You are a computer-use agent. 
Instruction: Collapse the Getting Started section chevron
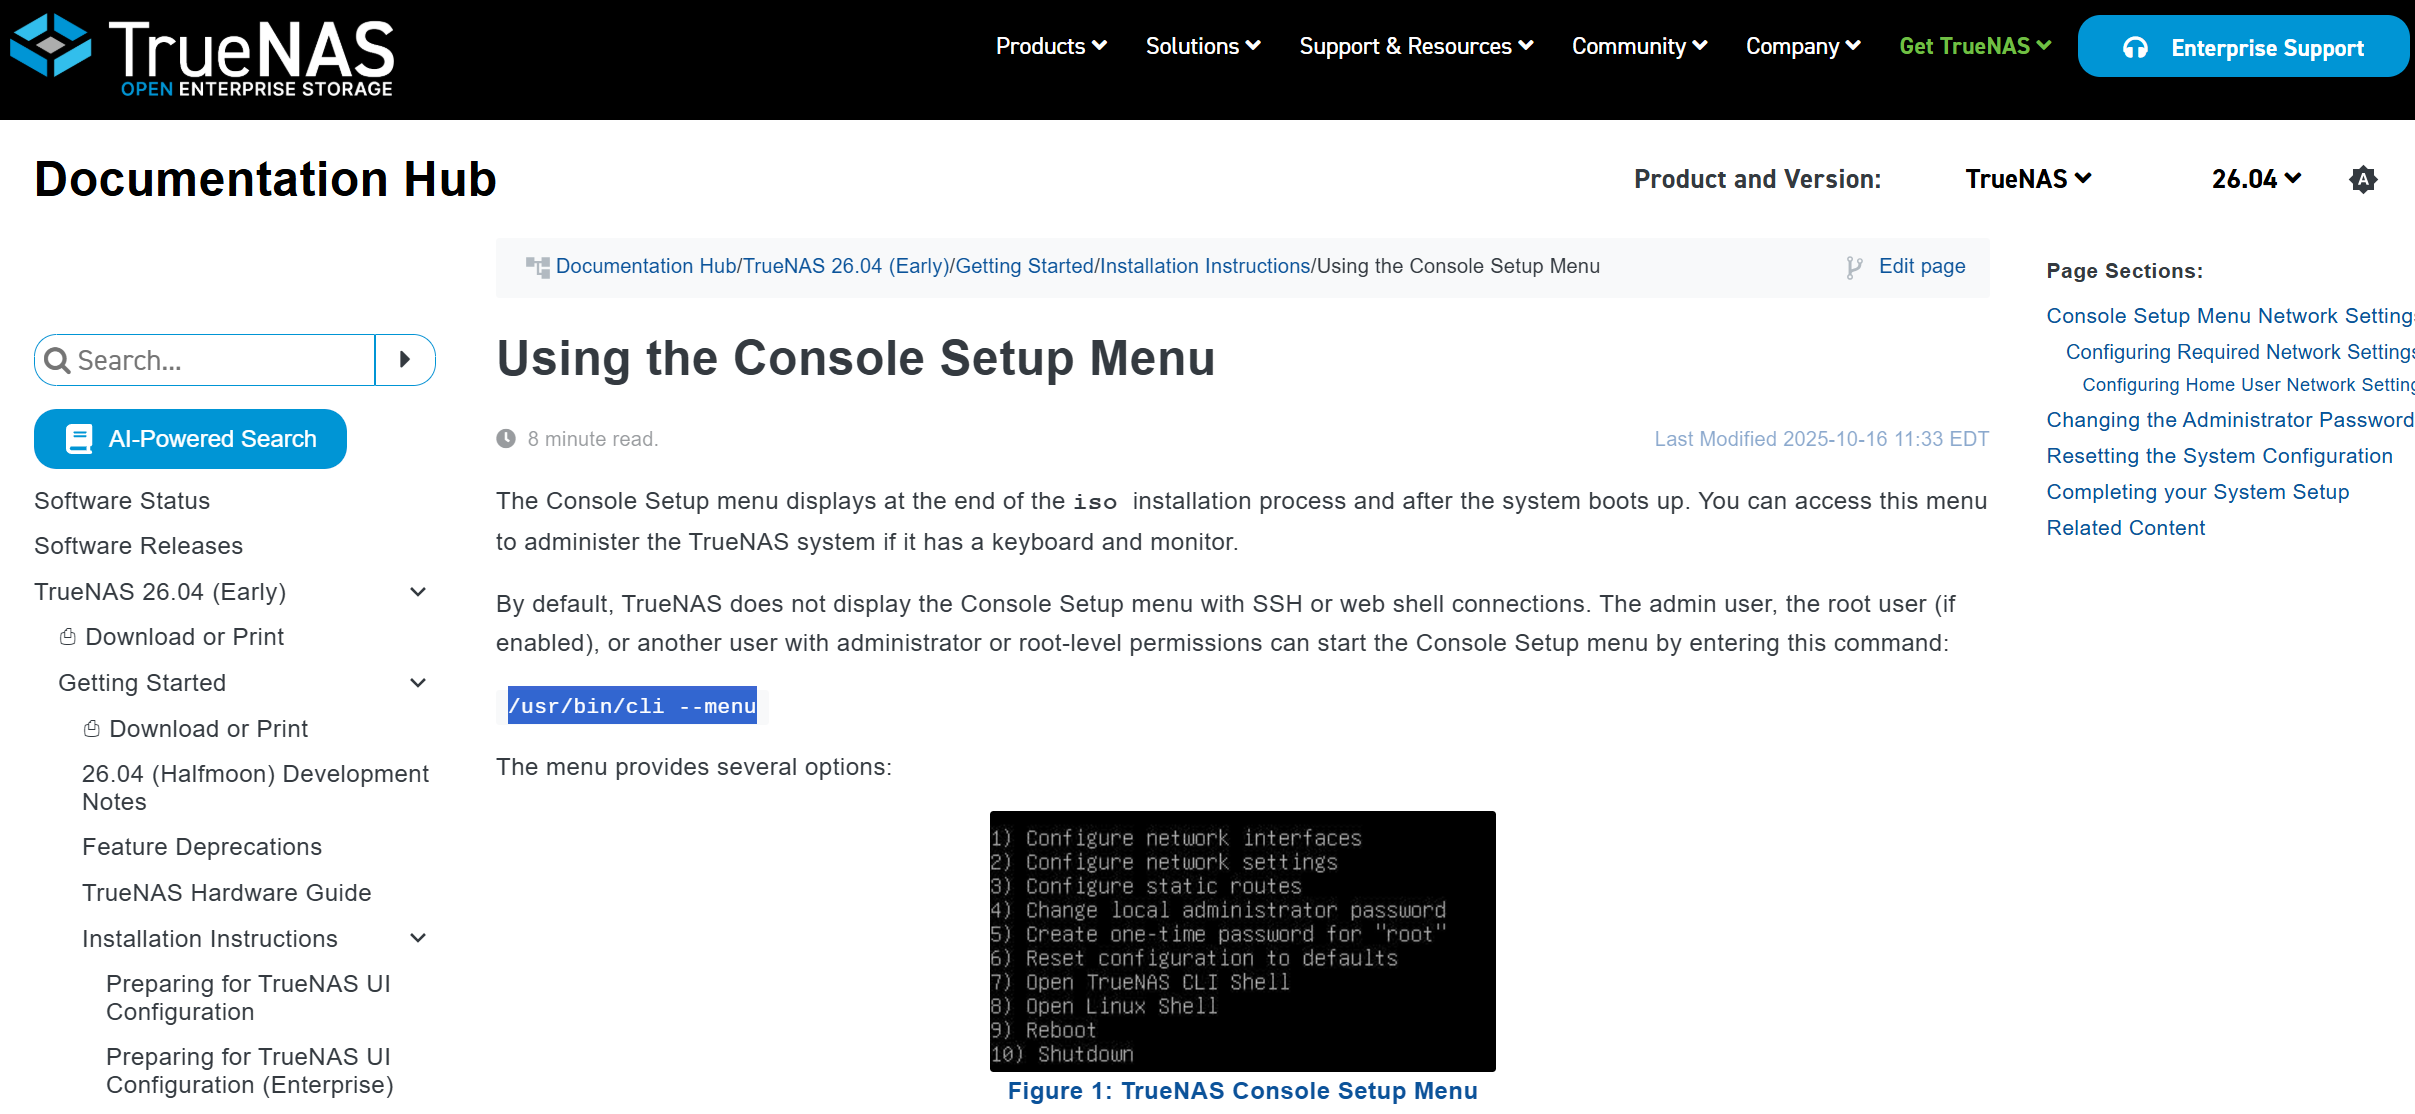tap(418, 683)
